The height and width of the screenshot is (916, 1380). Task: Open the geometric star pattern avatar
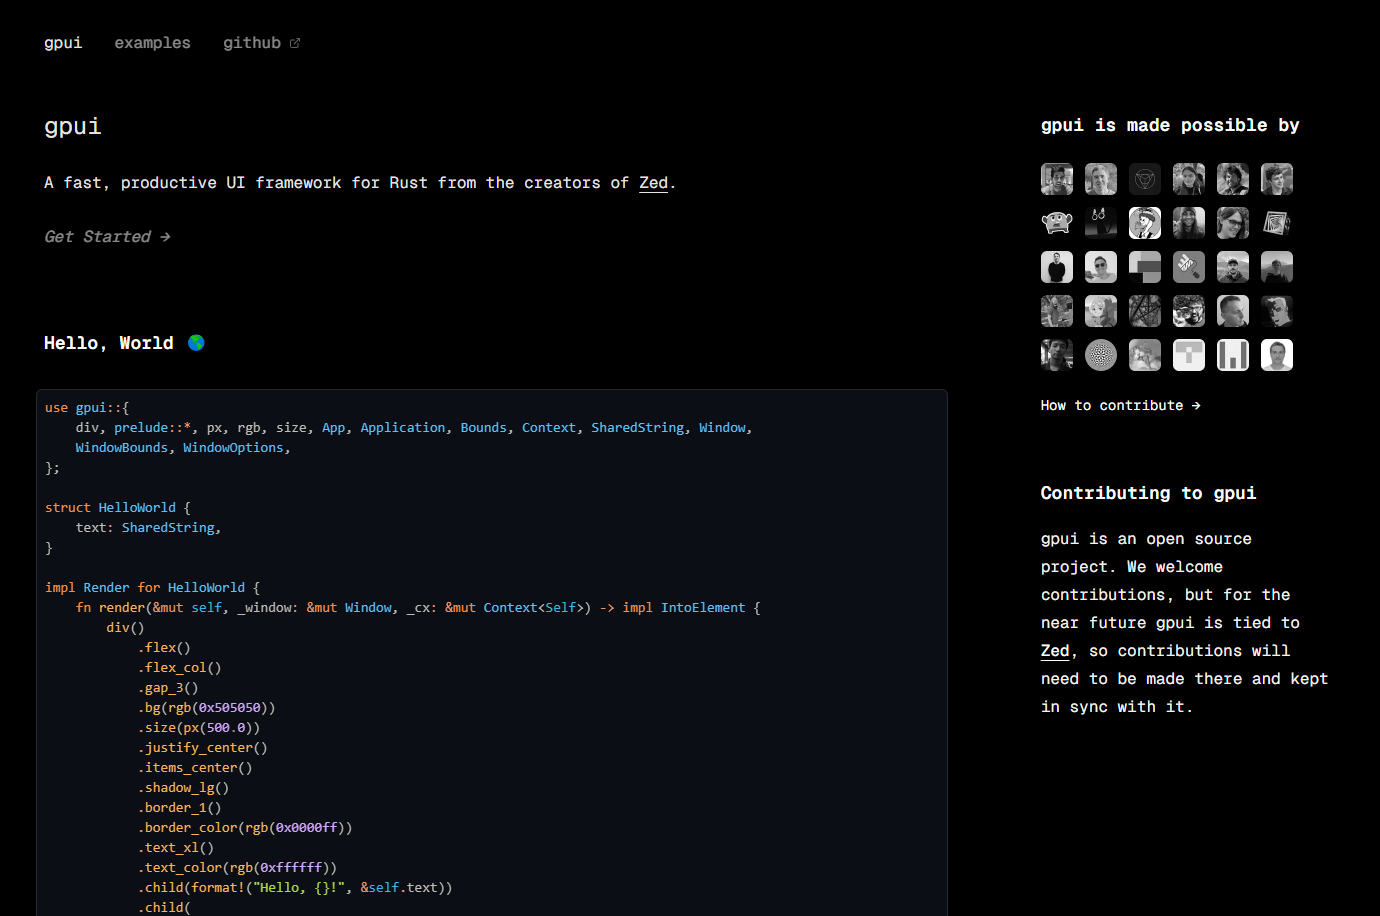[1145, 311]
